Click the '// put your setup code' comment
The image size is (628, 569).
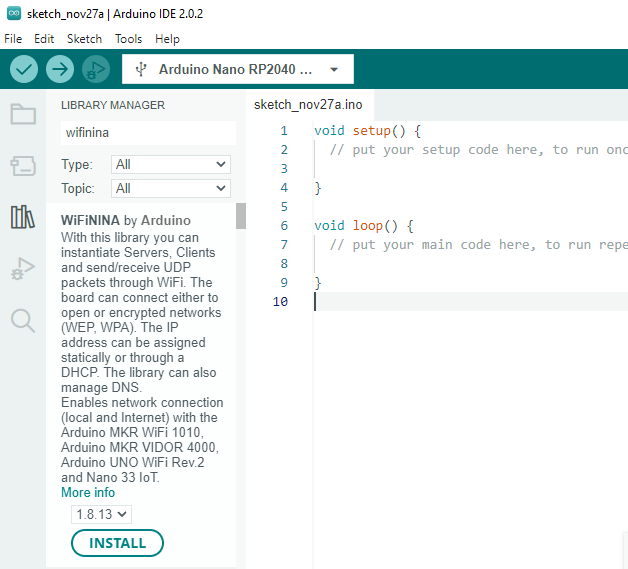click(x=478, y=150)
